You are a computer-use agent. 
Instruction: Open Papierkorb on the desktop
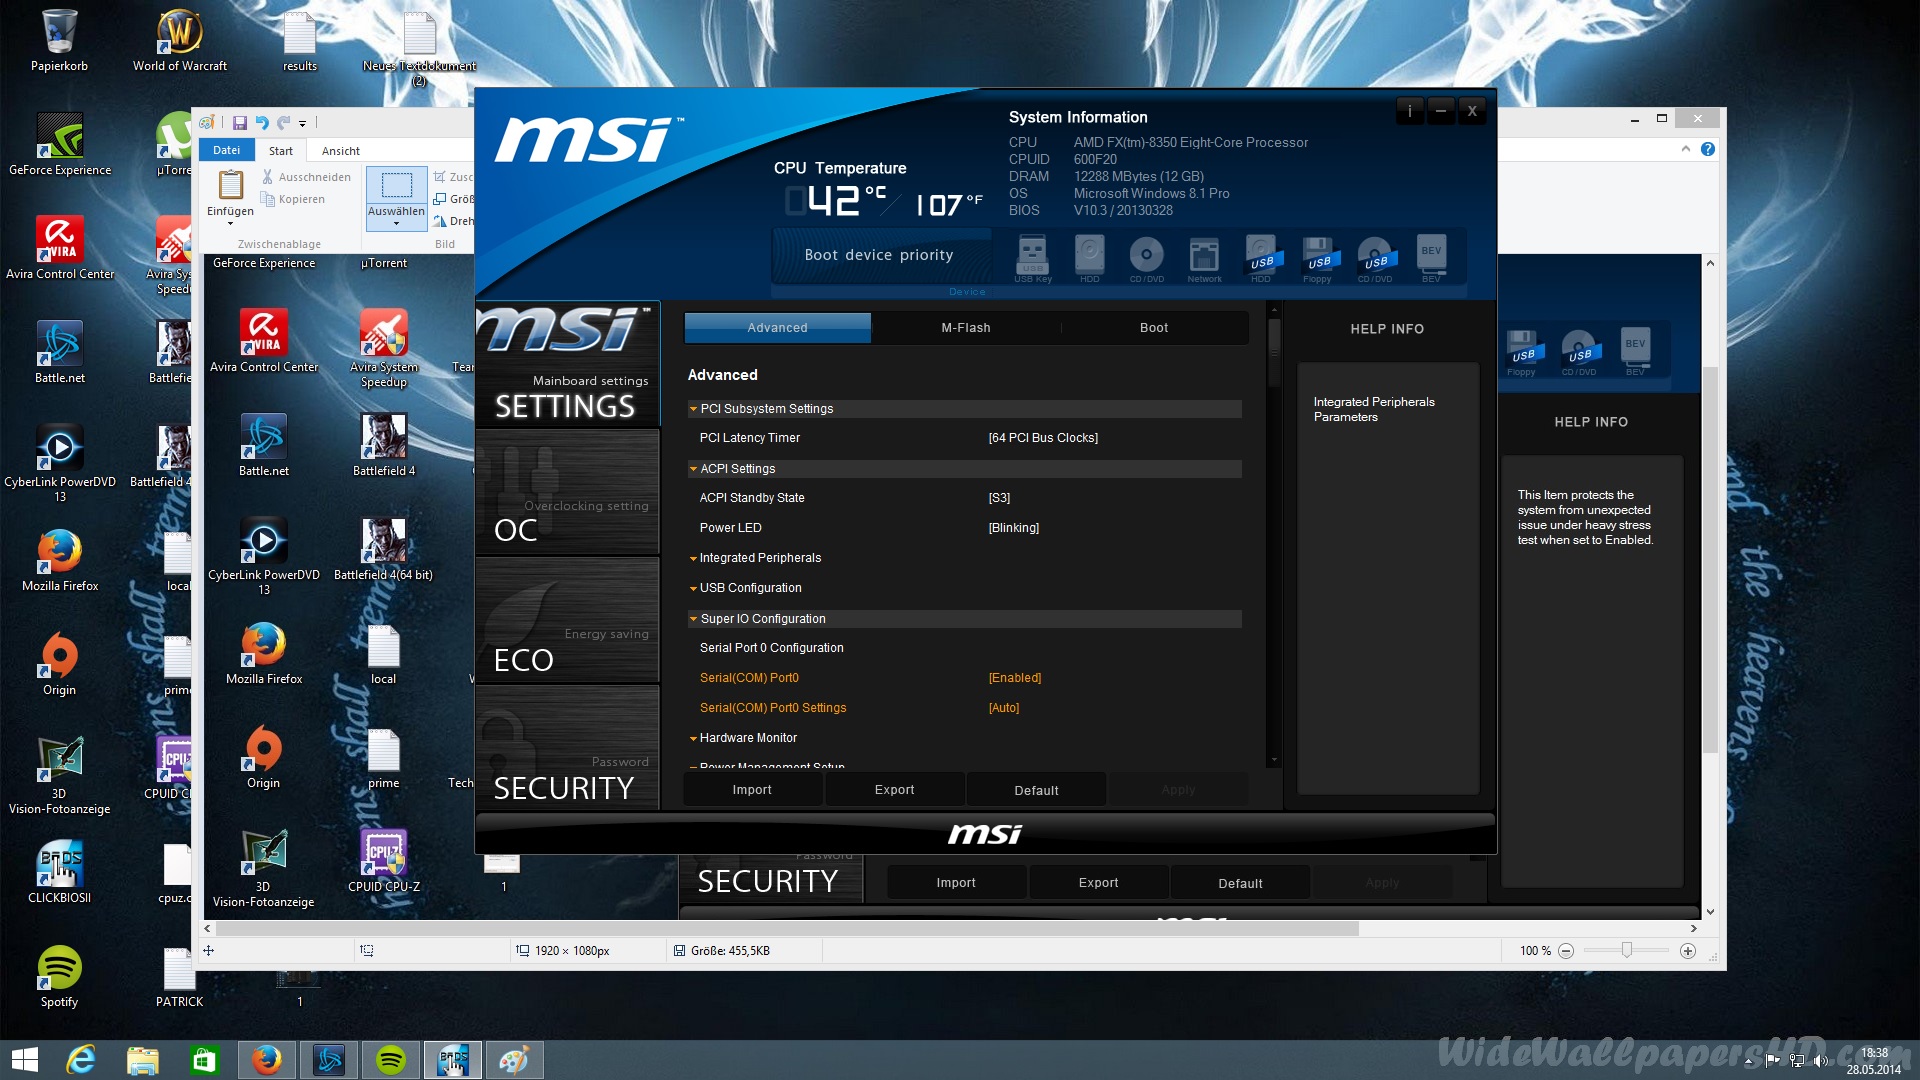coord(59,40)
